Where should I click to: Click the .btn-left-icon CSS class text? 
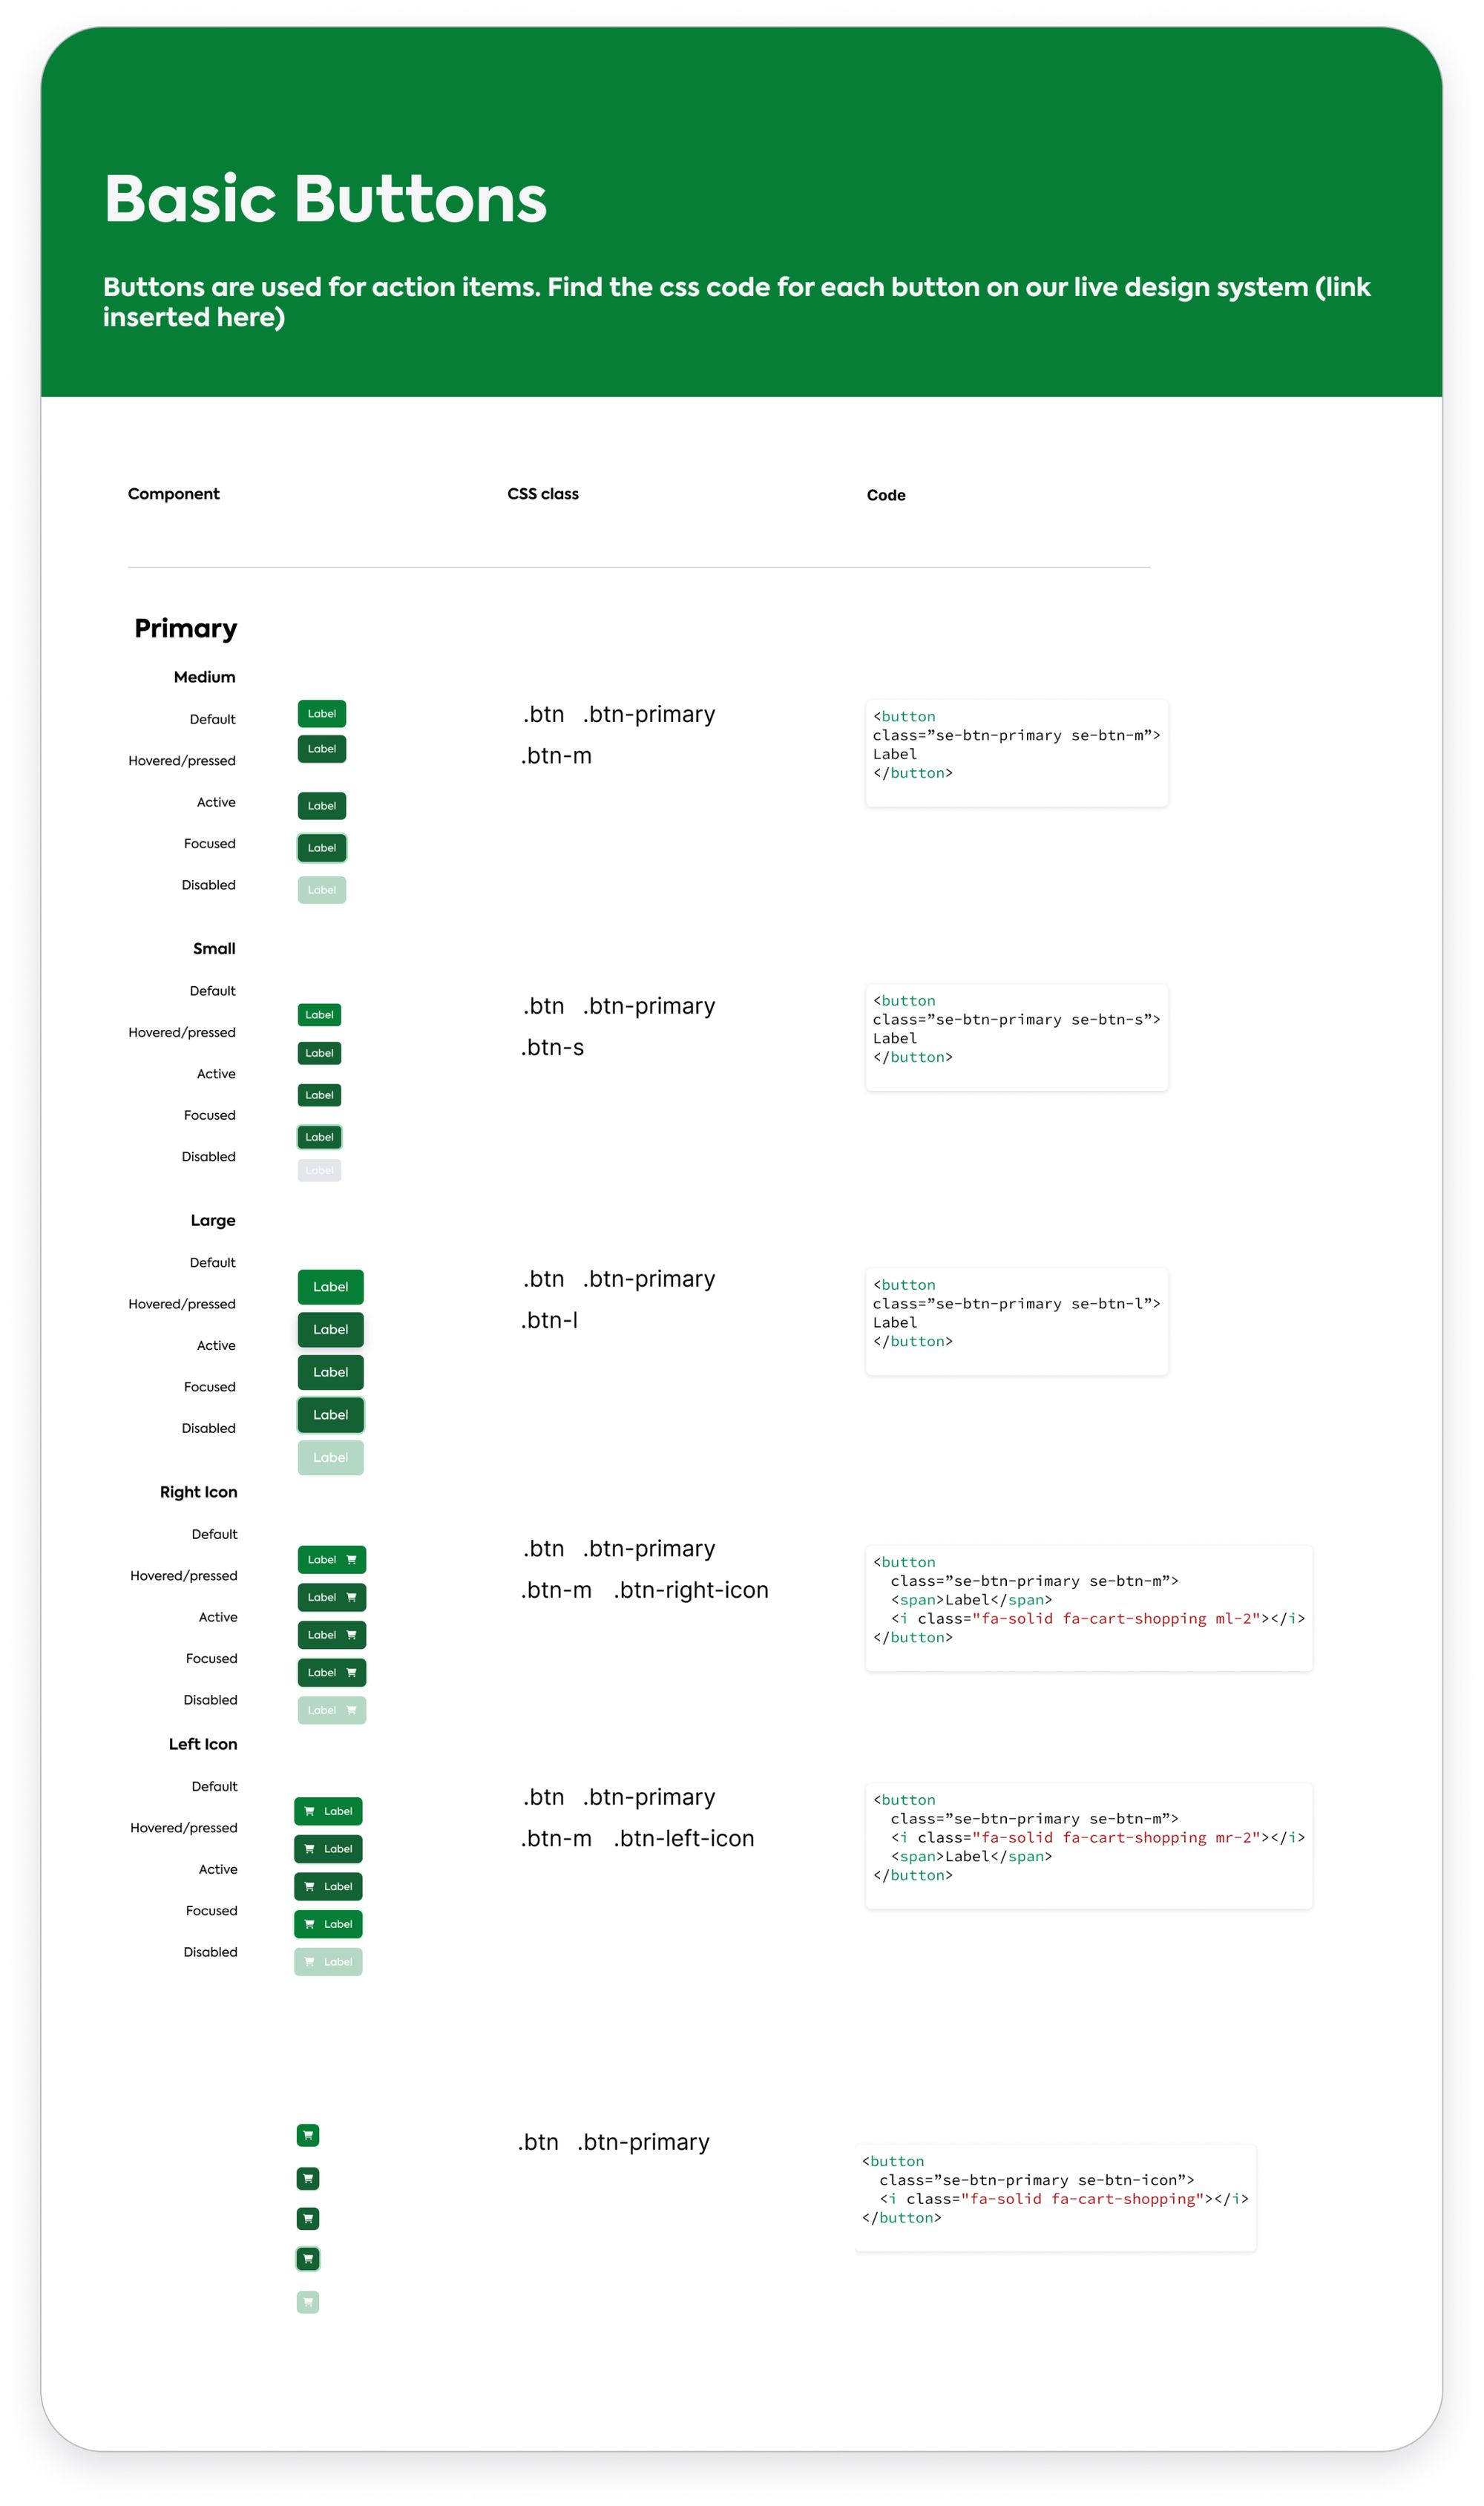coord(684,1838)
